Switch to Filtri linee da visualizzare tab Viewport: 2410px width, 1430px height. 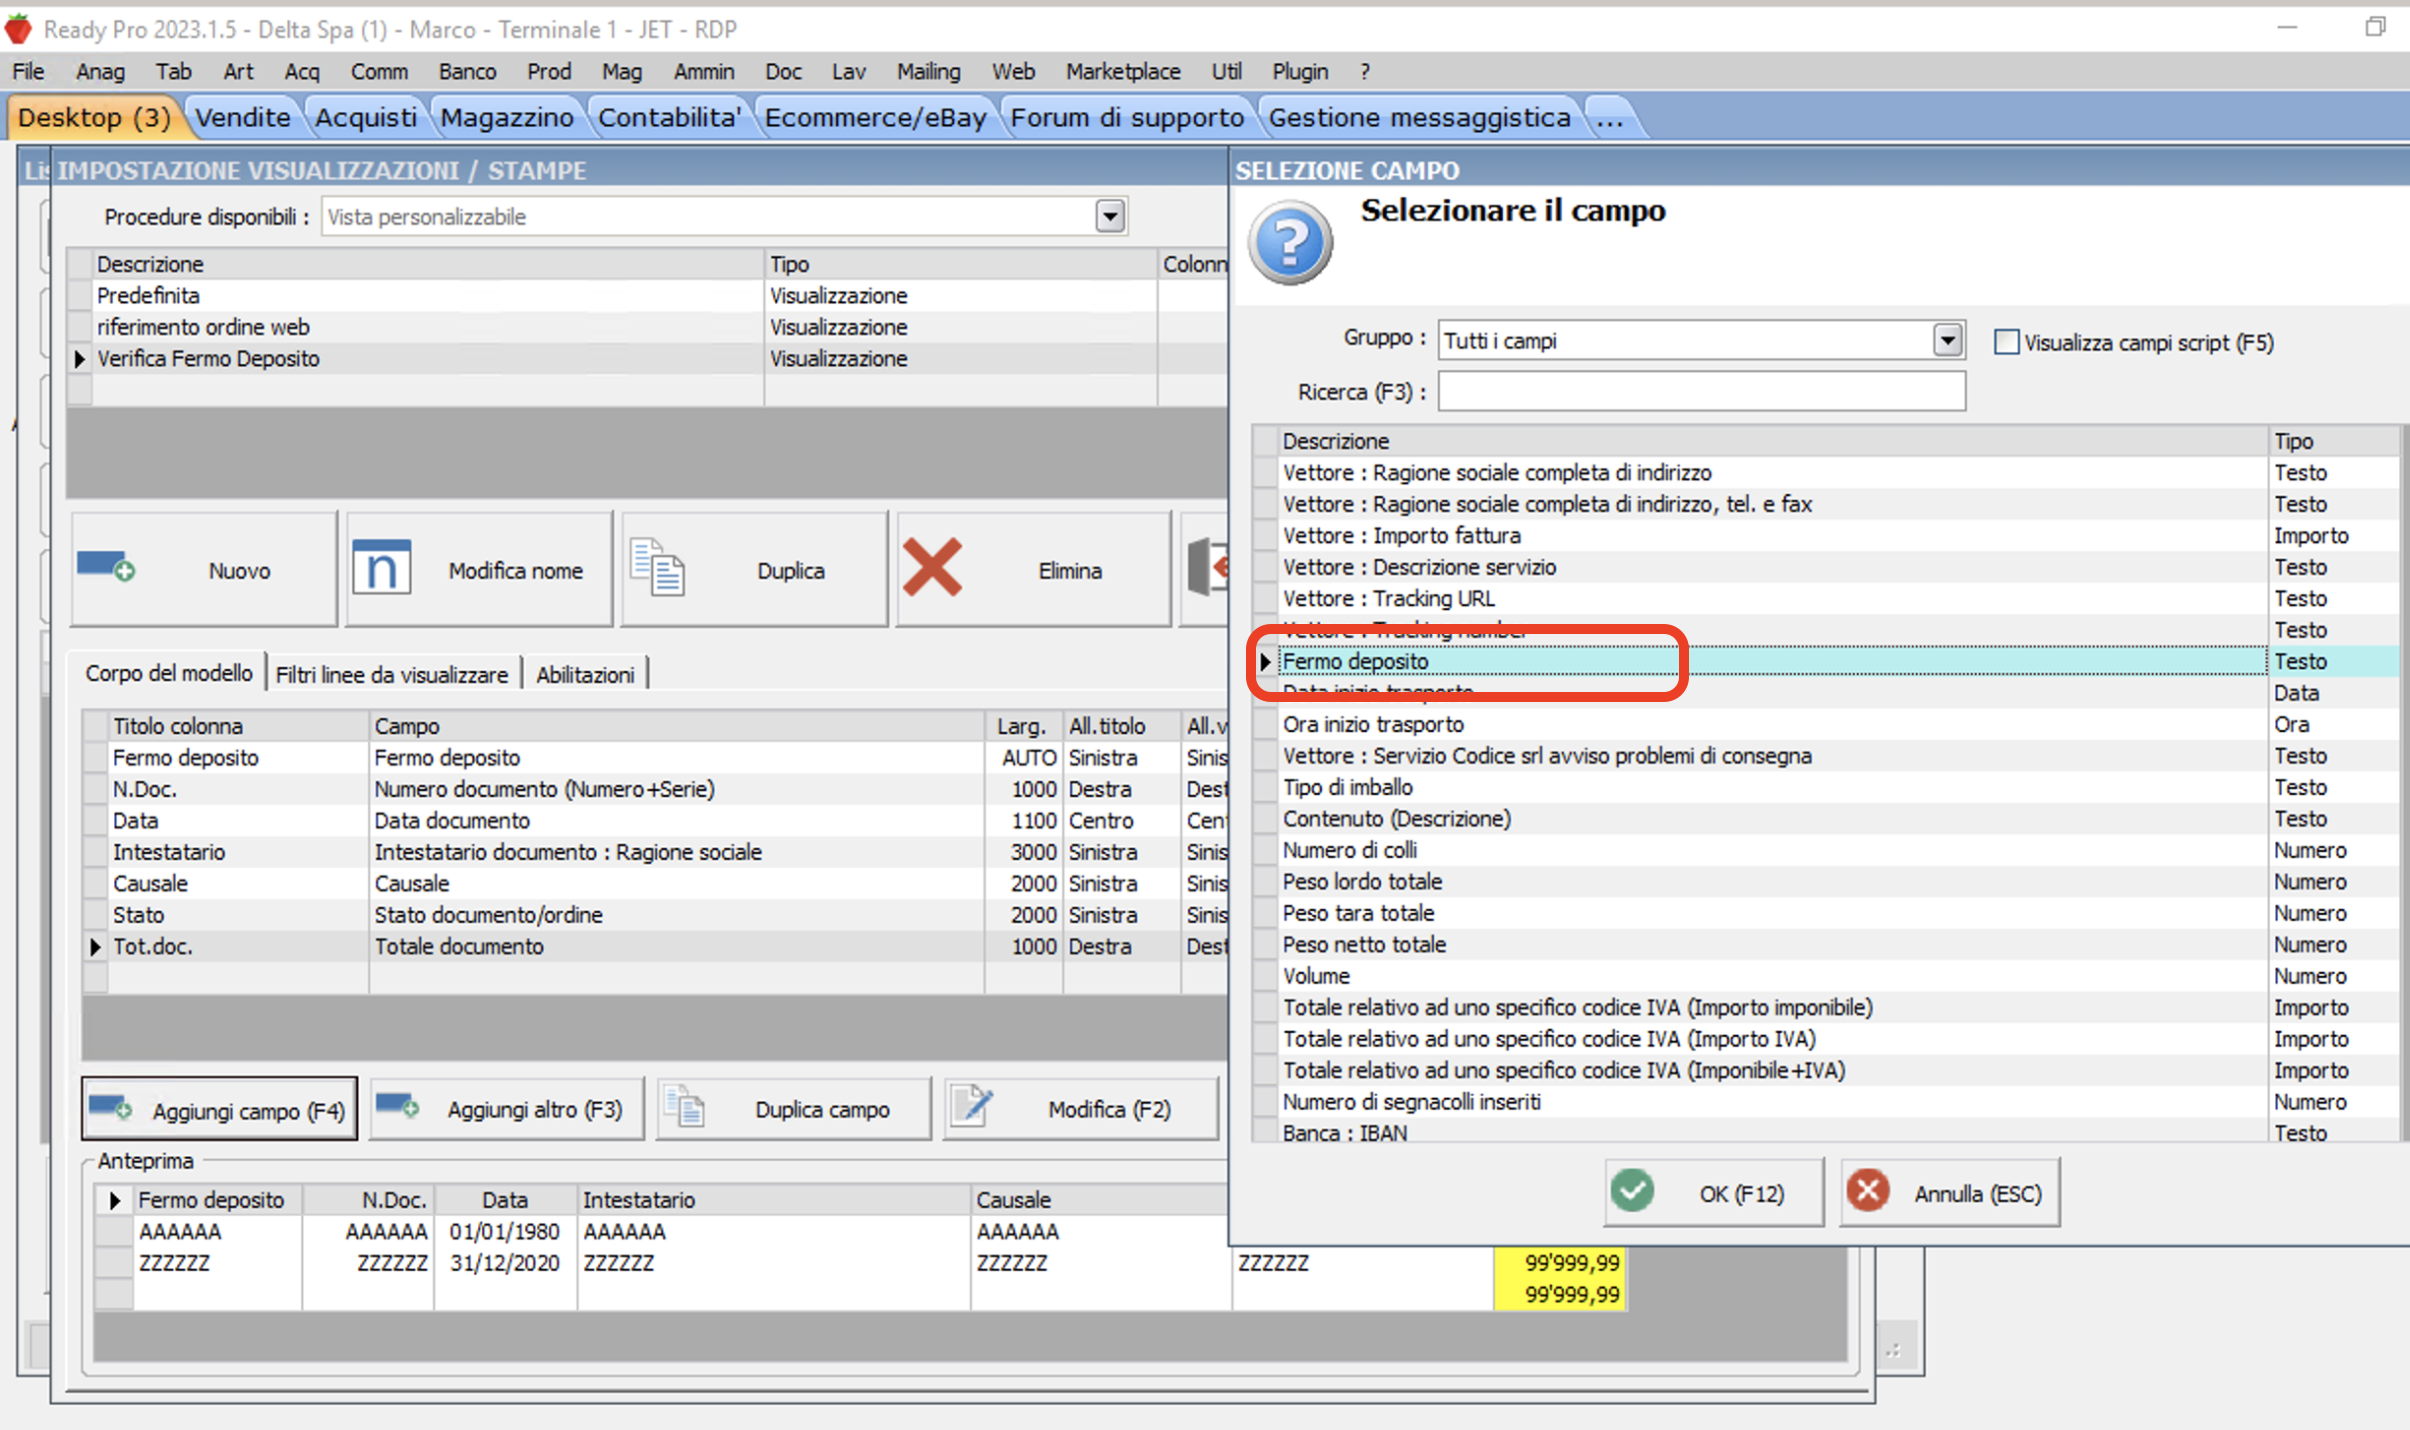pyautogui.click(x=391, y=674)
